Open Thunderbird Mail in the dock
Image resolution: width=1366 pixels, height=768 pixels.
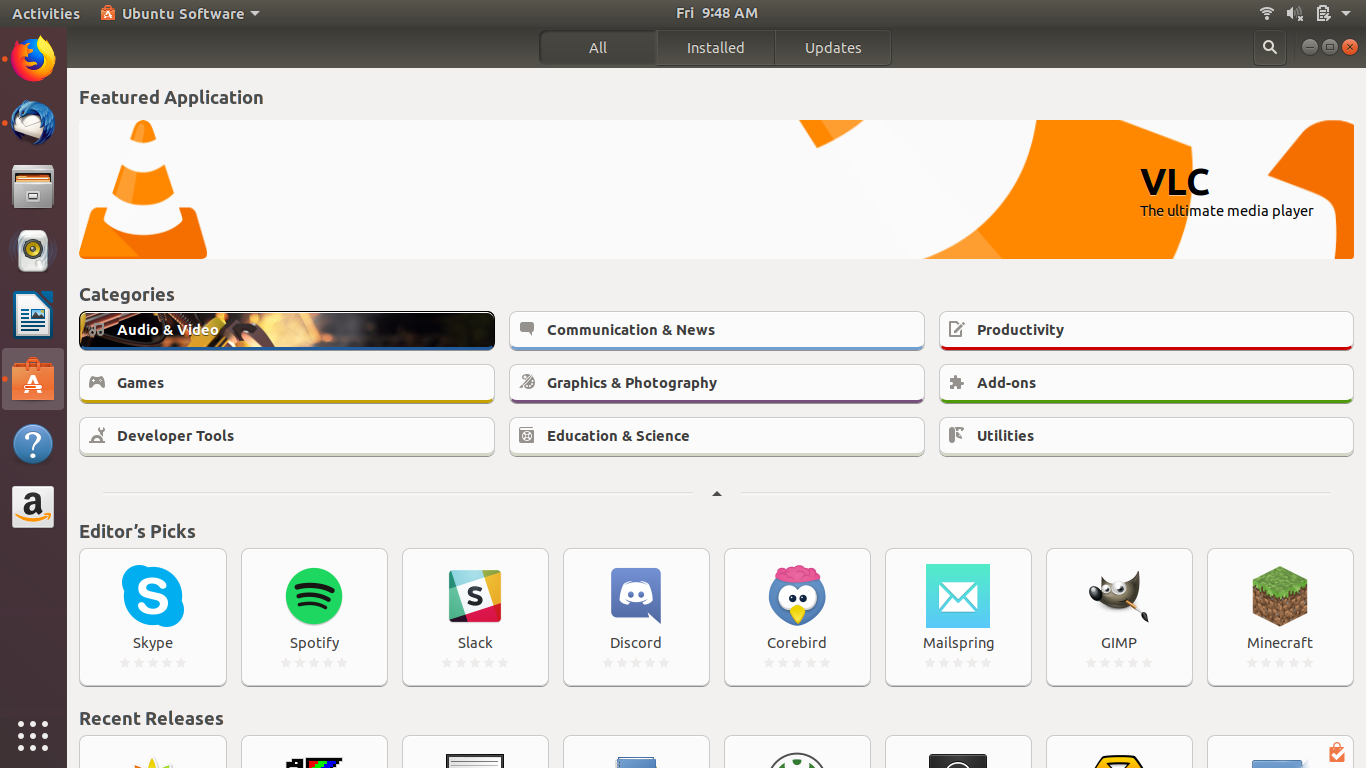click(x=33, y=123)
